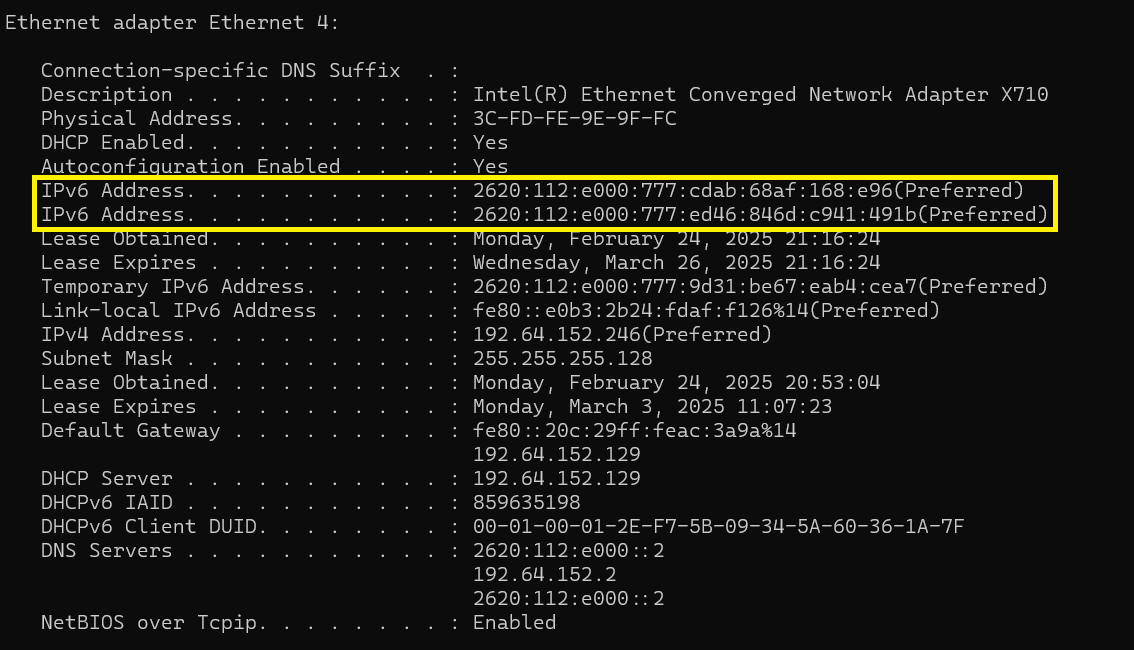Click the DHCPv6 Client DUID value
Image resolution: width=1134 pixels, height=650 pixels.
[x=718, y=527]
